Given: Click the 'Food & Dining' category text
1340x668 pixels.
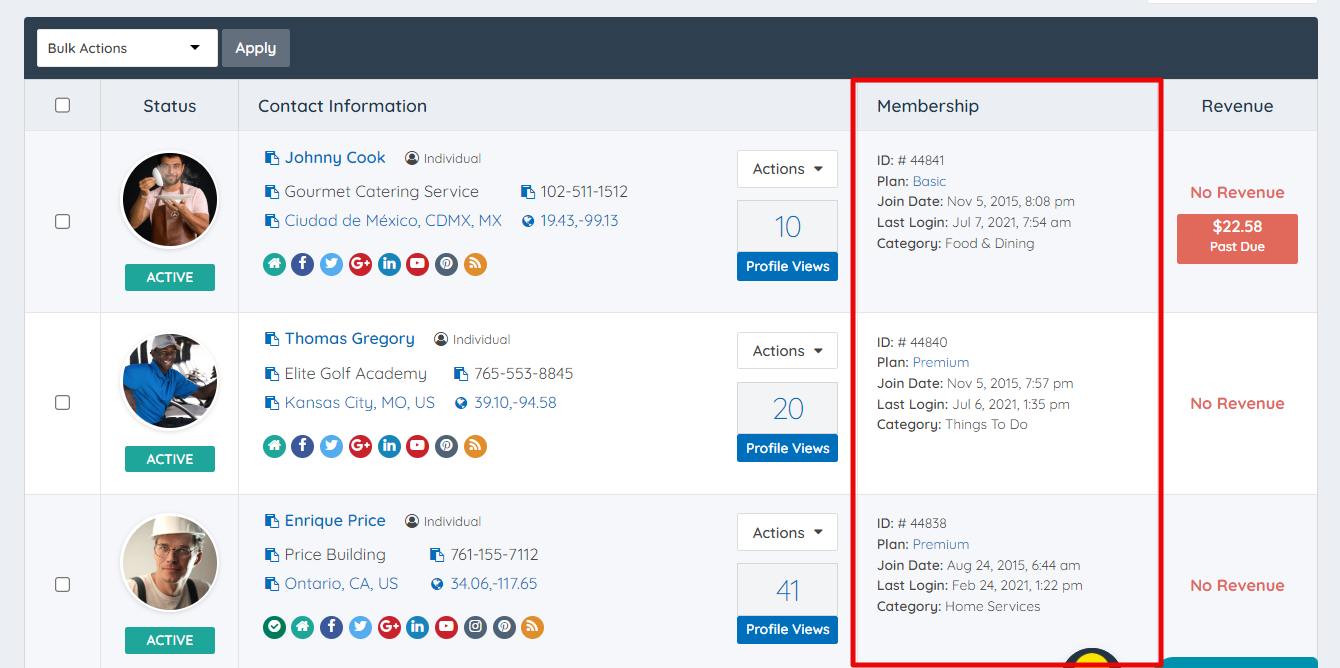Looking at the screenshot, I should [x=990, y=243].
